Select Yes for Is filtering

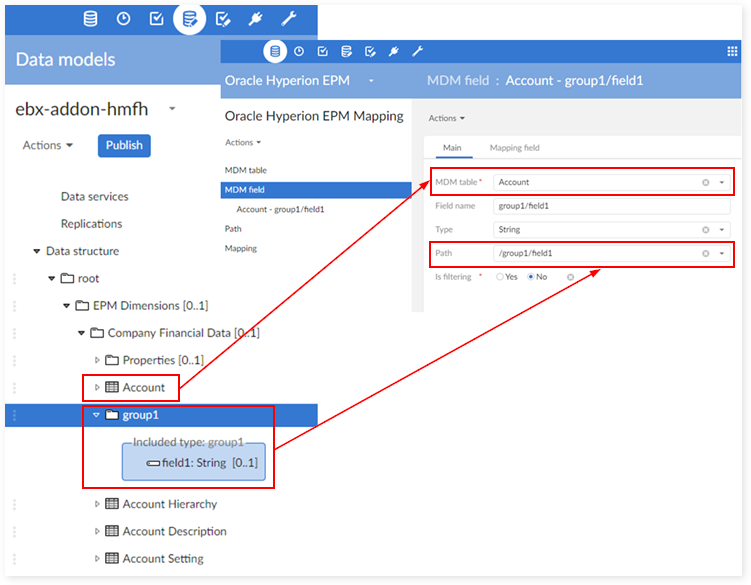tap(500, 277)
